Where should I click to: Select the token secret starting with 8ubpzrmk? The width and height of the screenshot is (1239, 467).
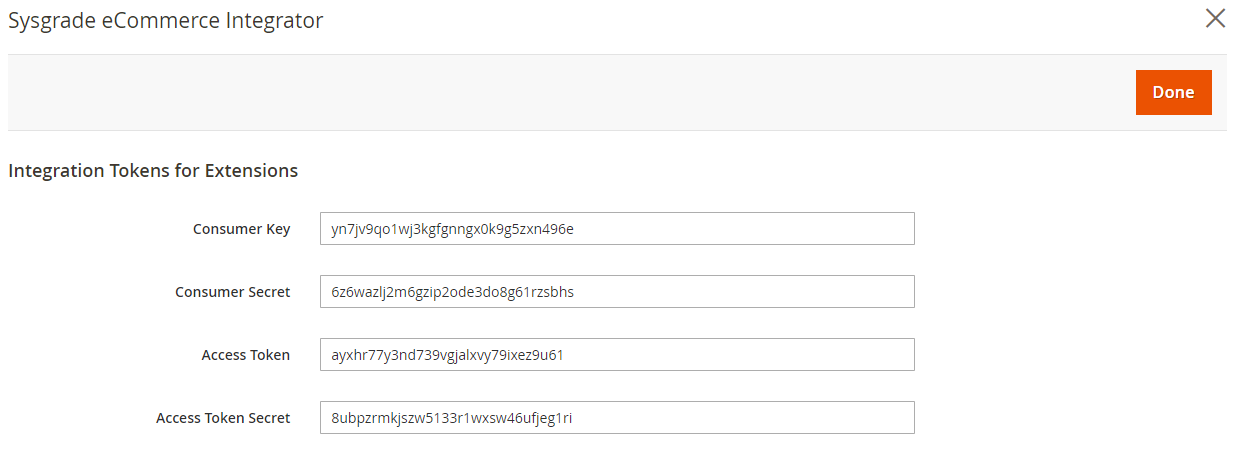point(451,418)
